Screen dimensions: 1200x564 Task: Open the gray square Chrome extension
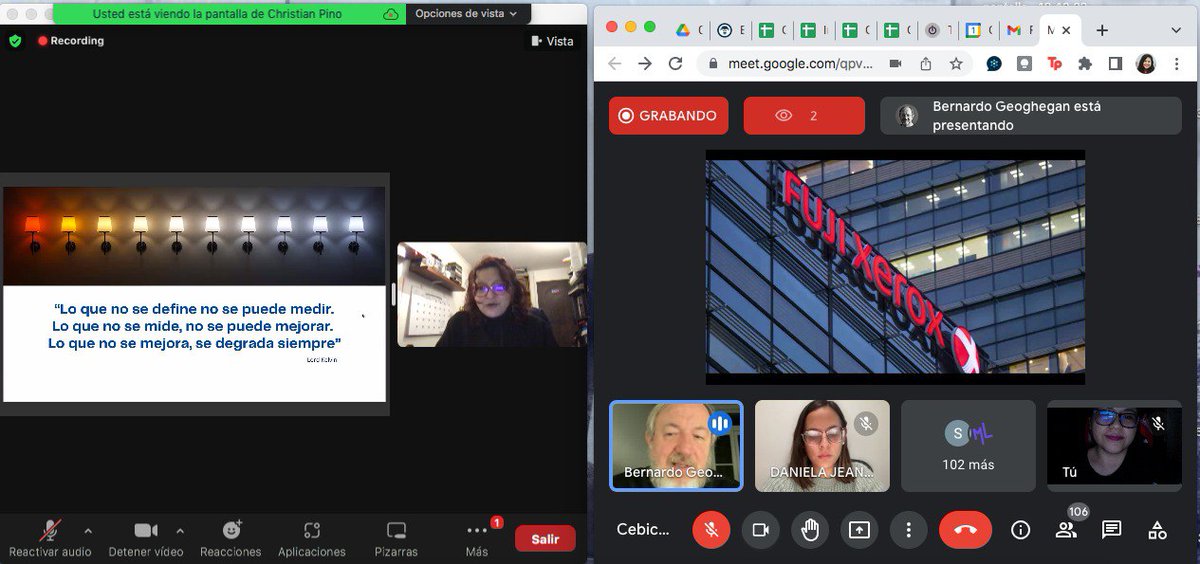(1024, 63)
